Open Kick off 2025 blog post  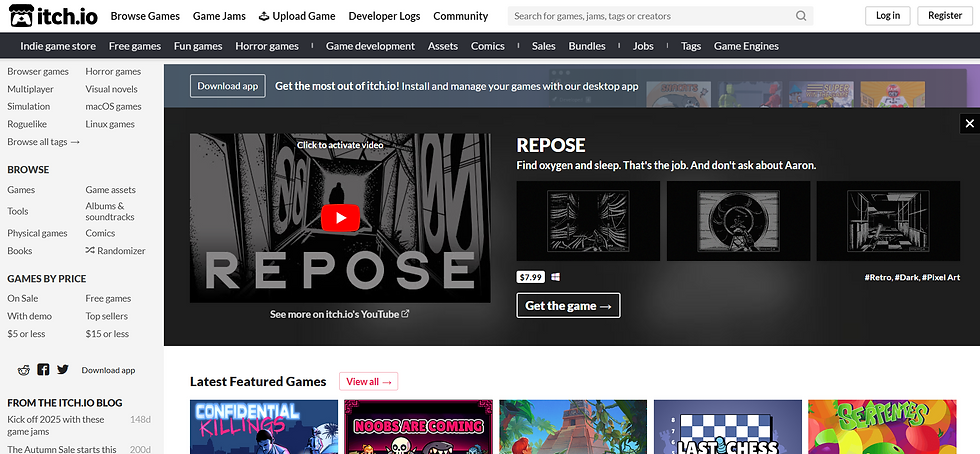pyautogui.click(x=56, y=425)
